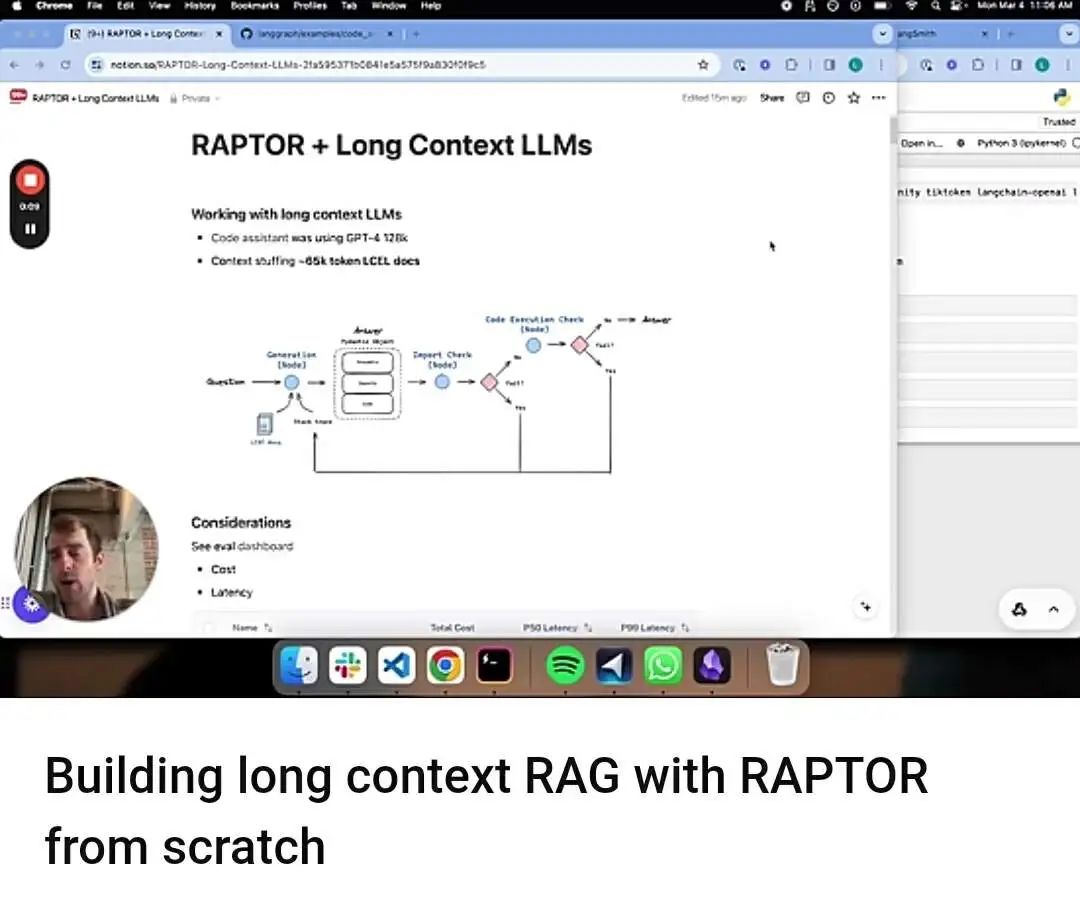Open first extension icon beside the bookmark star
Screen dimensions: 1080x903
pos(739,65)
